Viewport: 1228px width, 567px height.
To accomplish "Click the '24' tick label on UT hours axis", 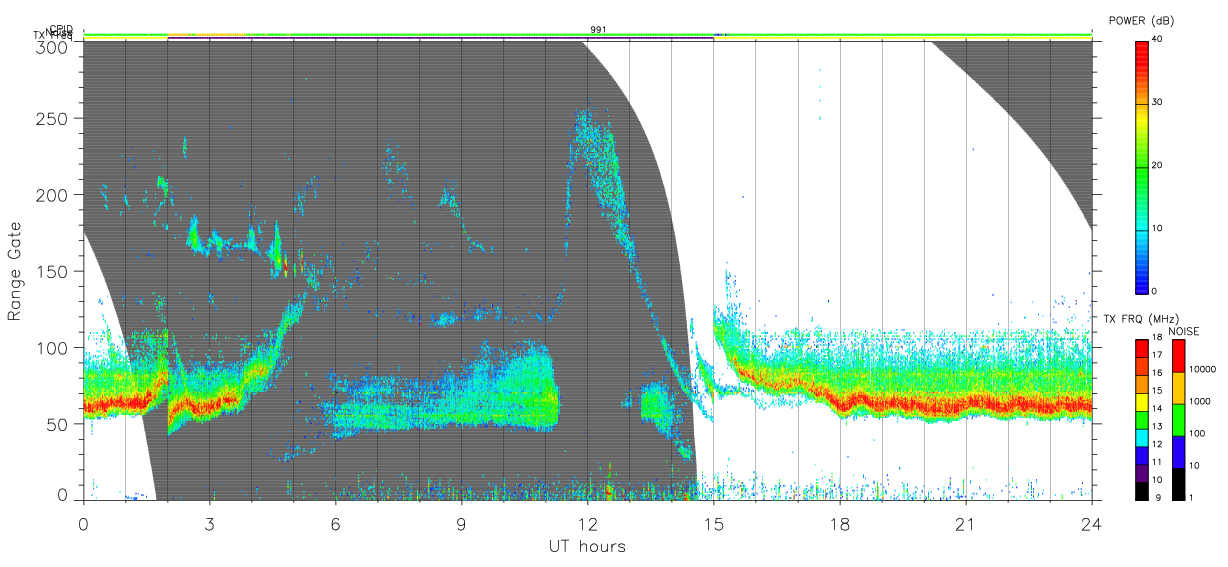I will (x=1091, y=523).
